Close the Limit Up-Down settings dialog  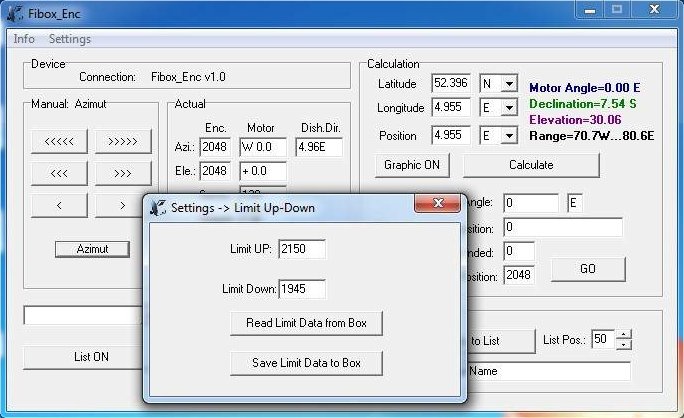point(436,205)
